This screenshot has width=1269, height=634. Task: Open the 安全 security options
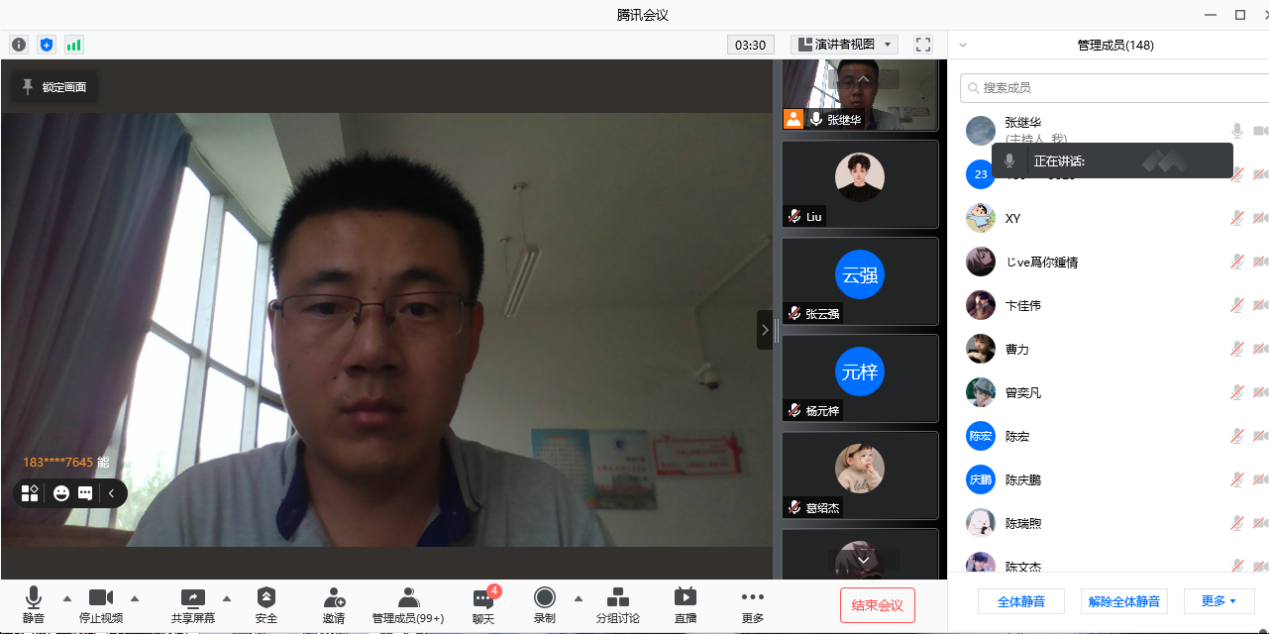[266, 605]
